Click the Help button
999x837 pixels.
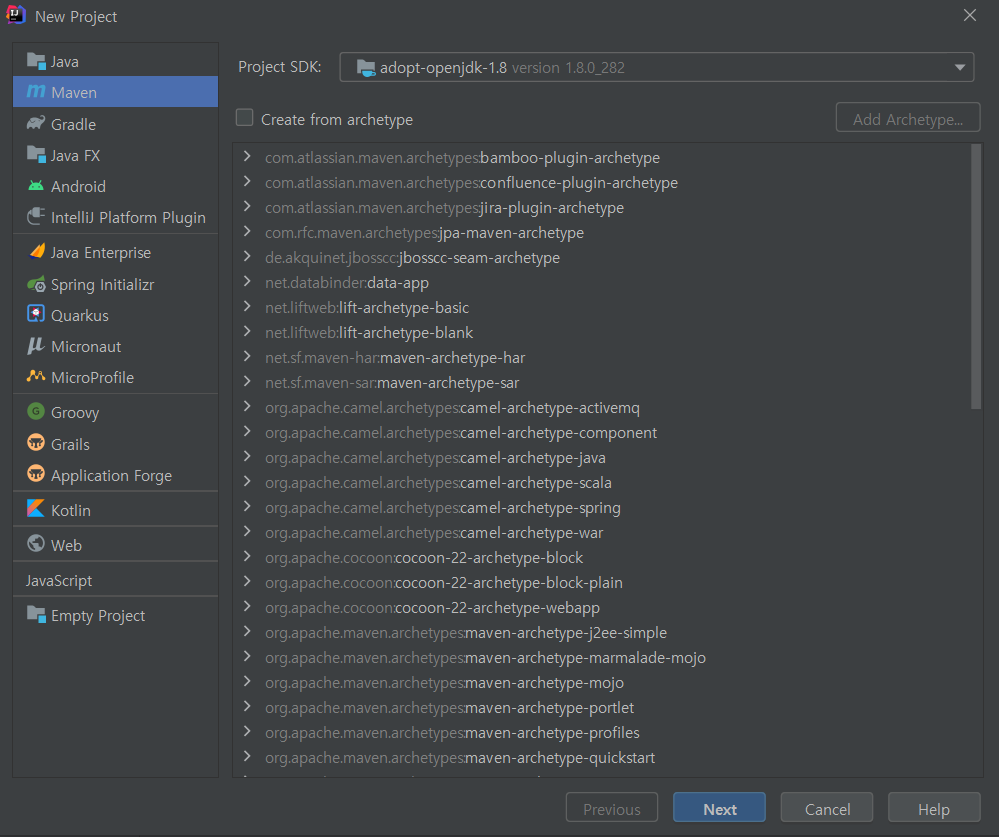934,808
